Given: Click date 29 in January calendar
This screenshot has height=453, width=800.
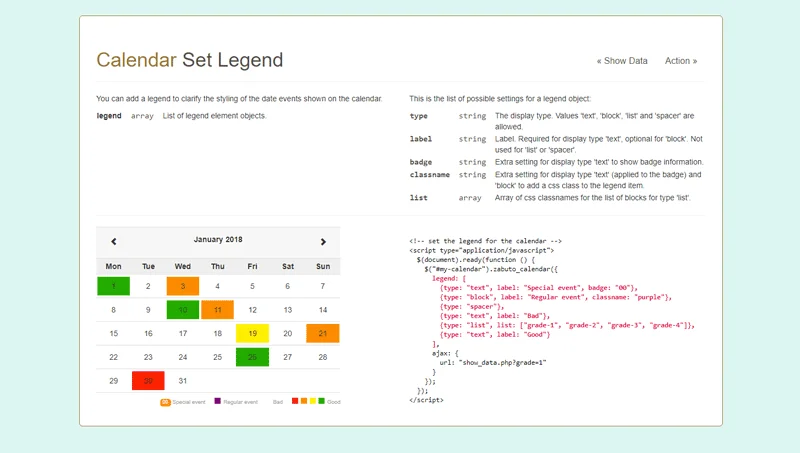Looking at the screenshot, I should click(113, 381).
